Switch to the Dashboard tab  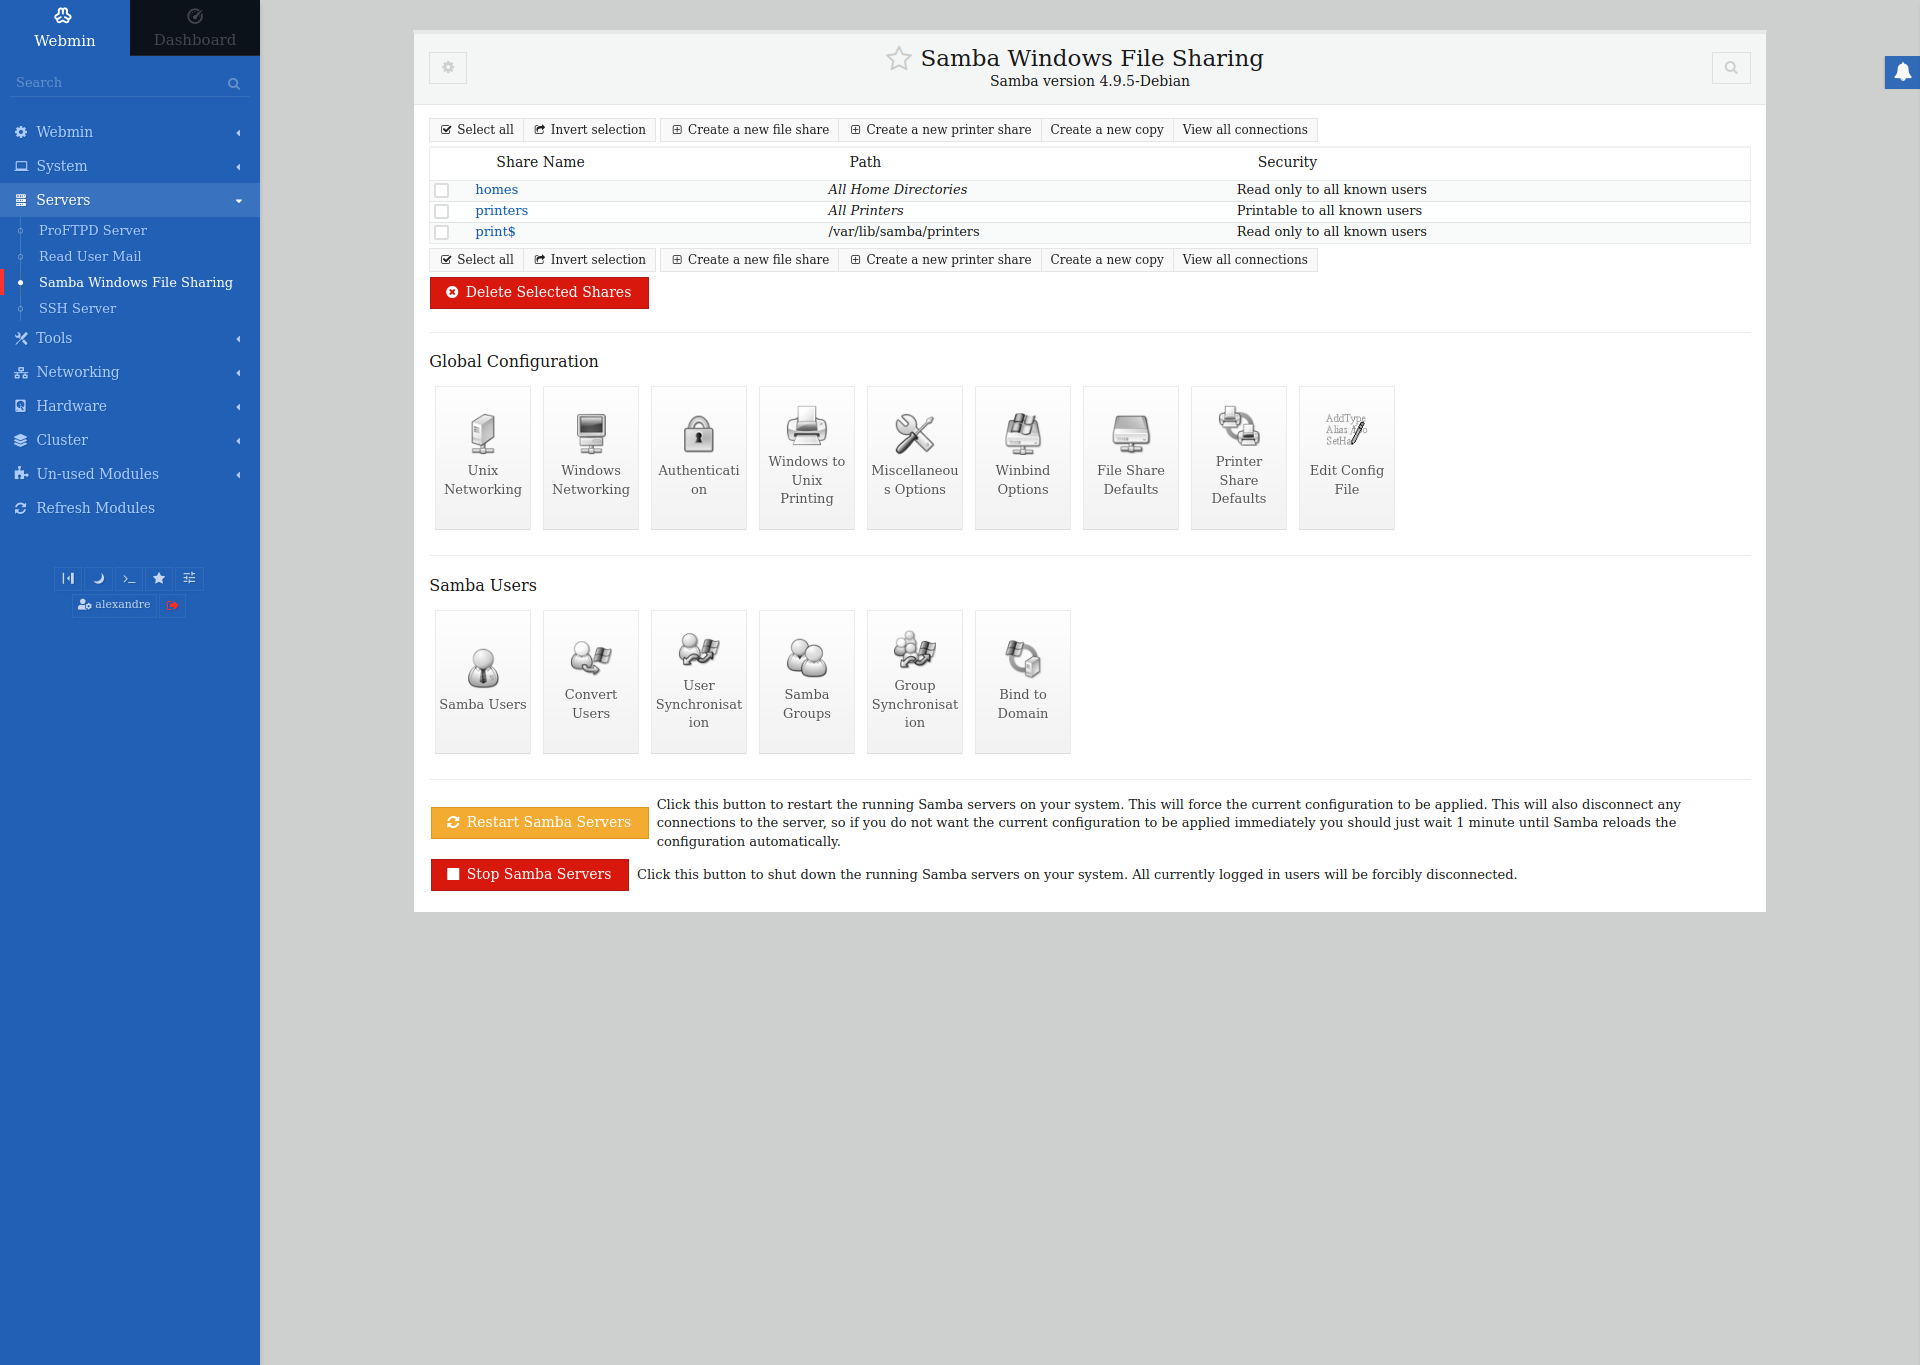point(195,28)
